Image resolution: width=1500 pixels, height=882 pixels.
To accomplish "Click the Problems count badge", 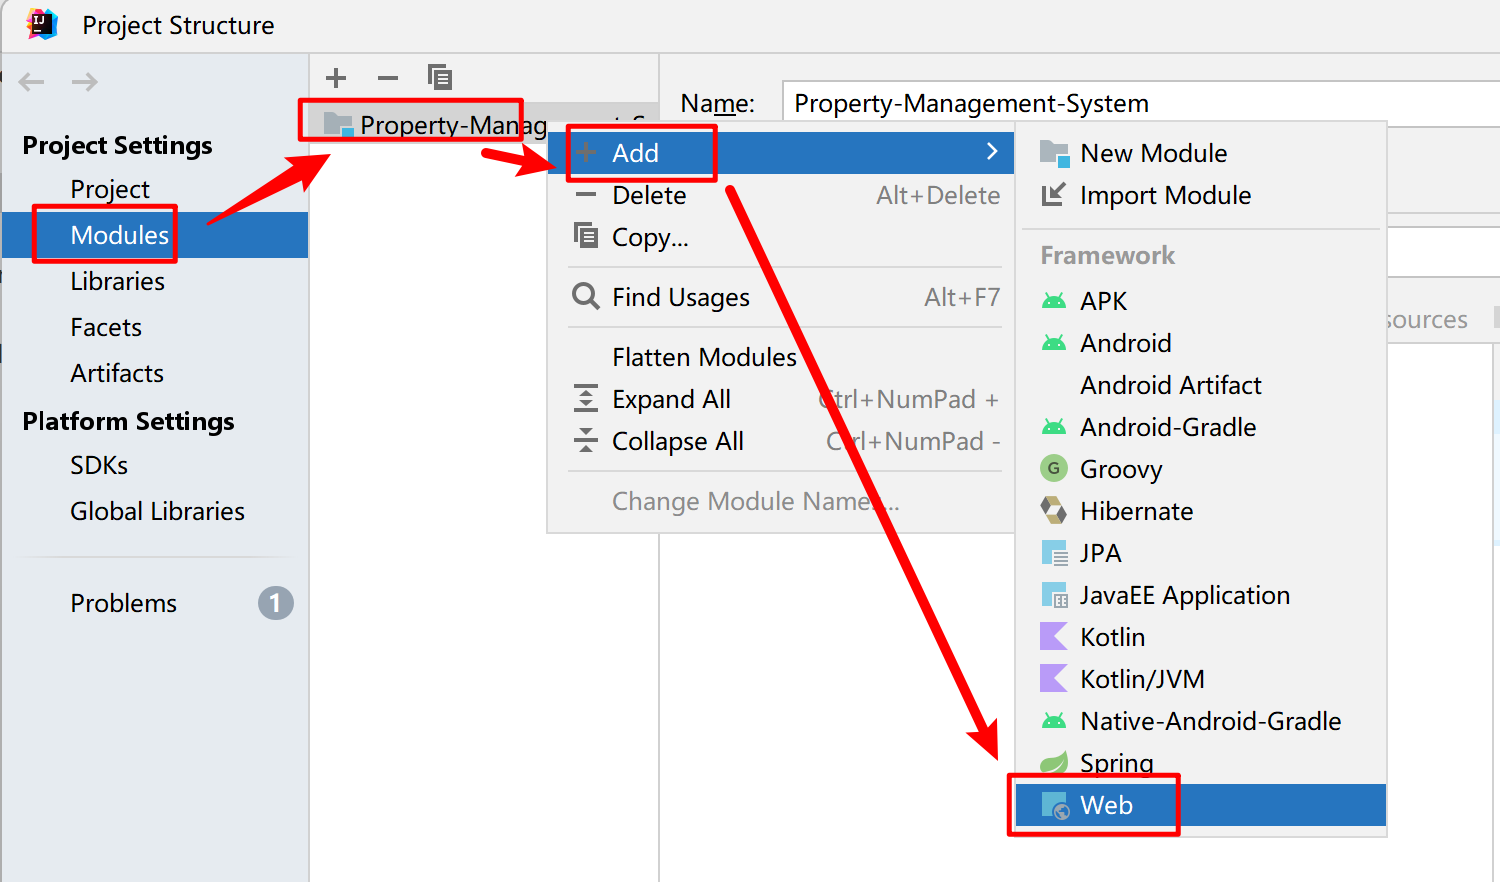I will click(275, 603).
